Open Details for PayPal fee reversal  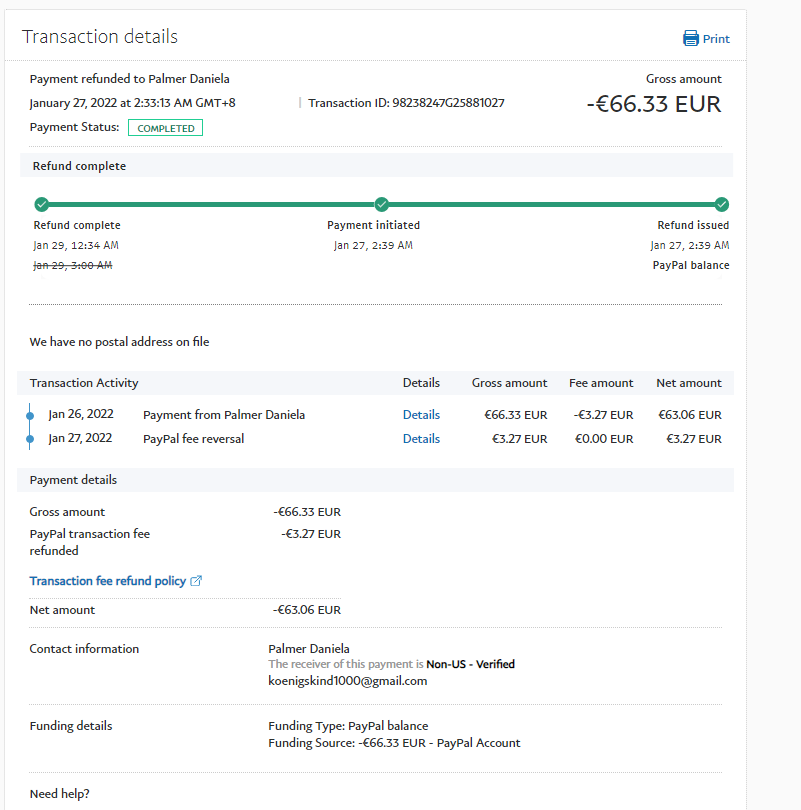pyautogui.click(x=421, y=439)
